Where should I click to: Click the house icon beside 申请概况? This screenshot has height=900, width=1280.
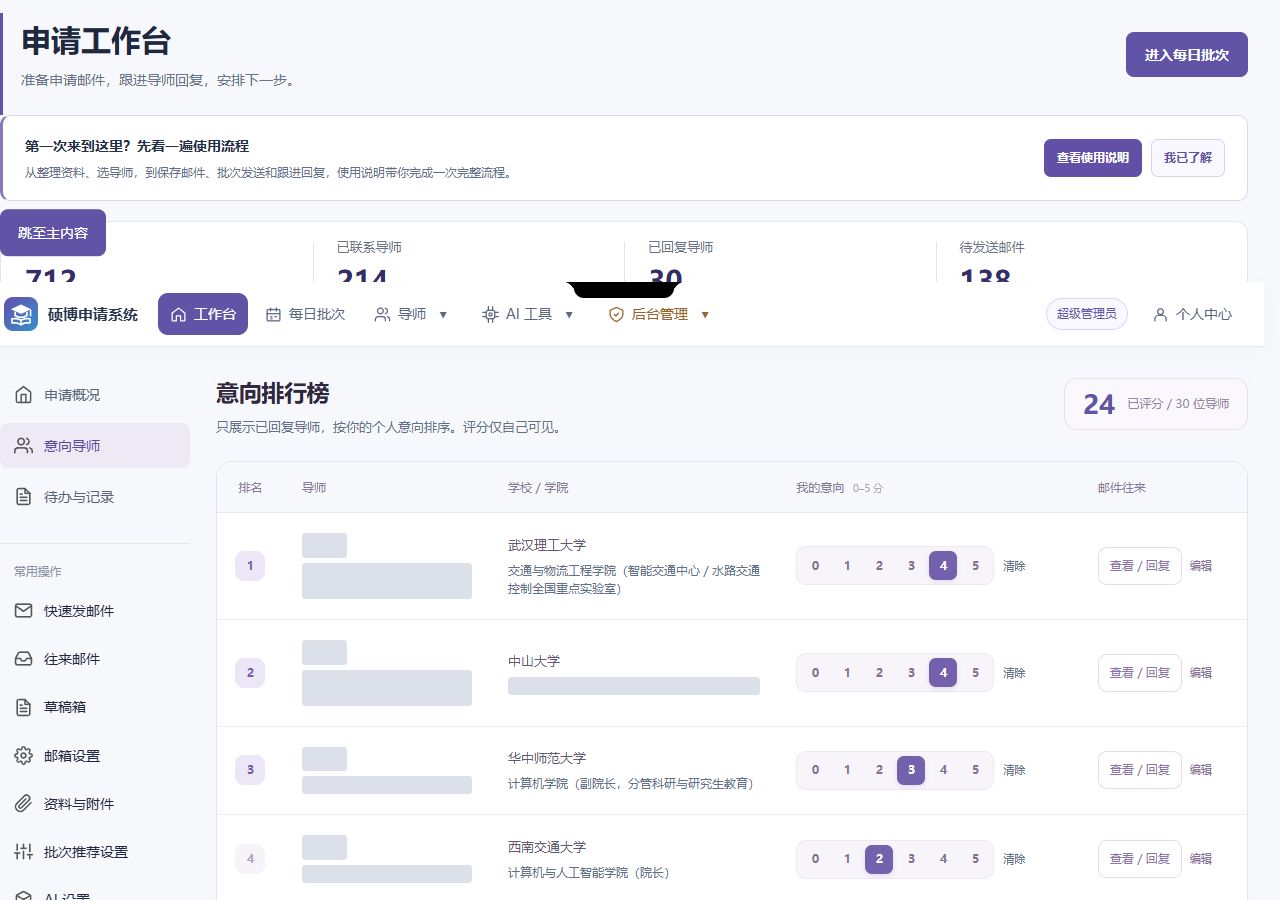pyautogui.click(x=24, y=395)
